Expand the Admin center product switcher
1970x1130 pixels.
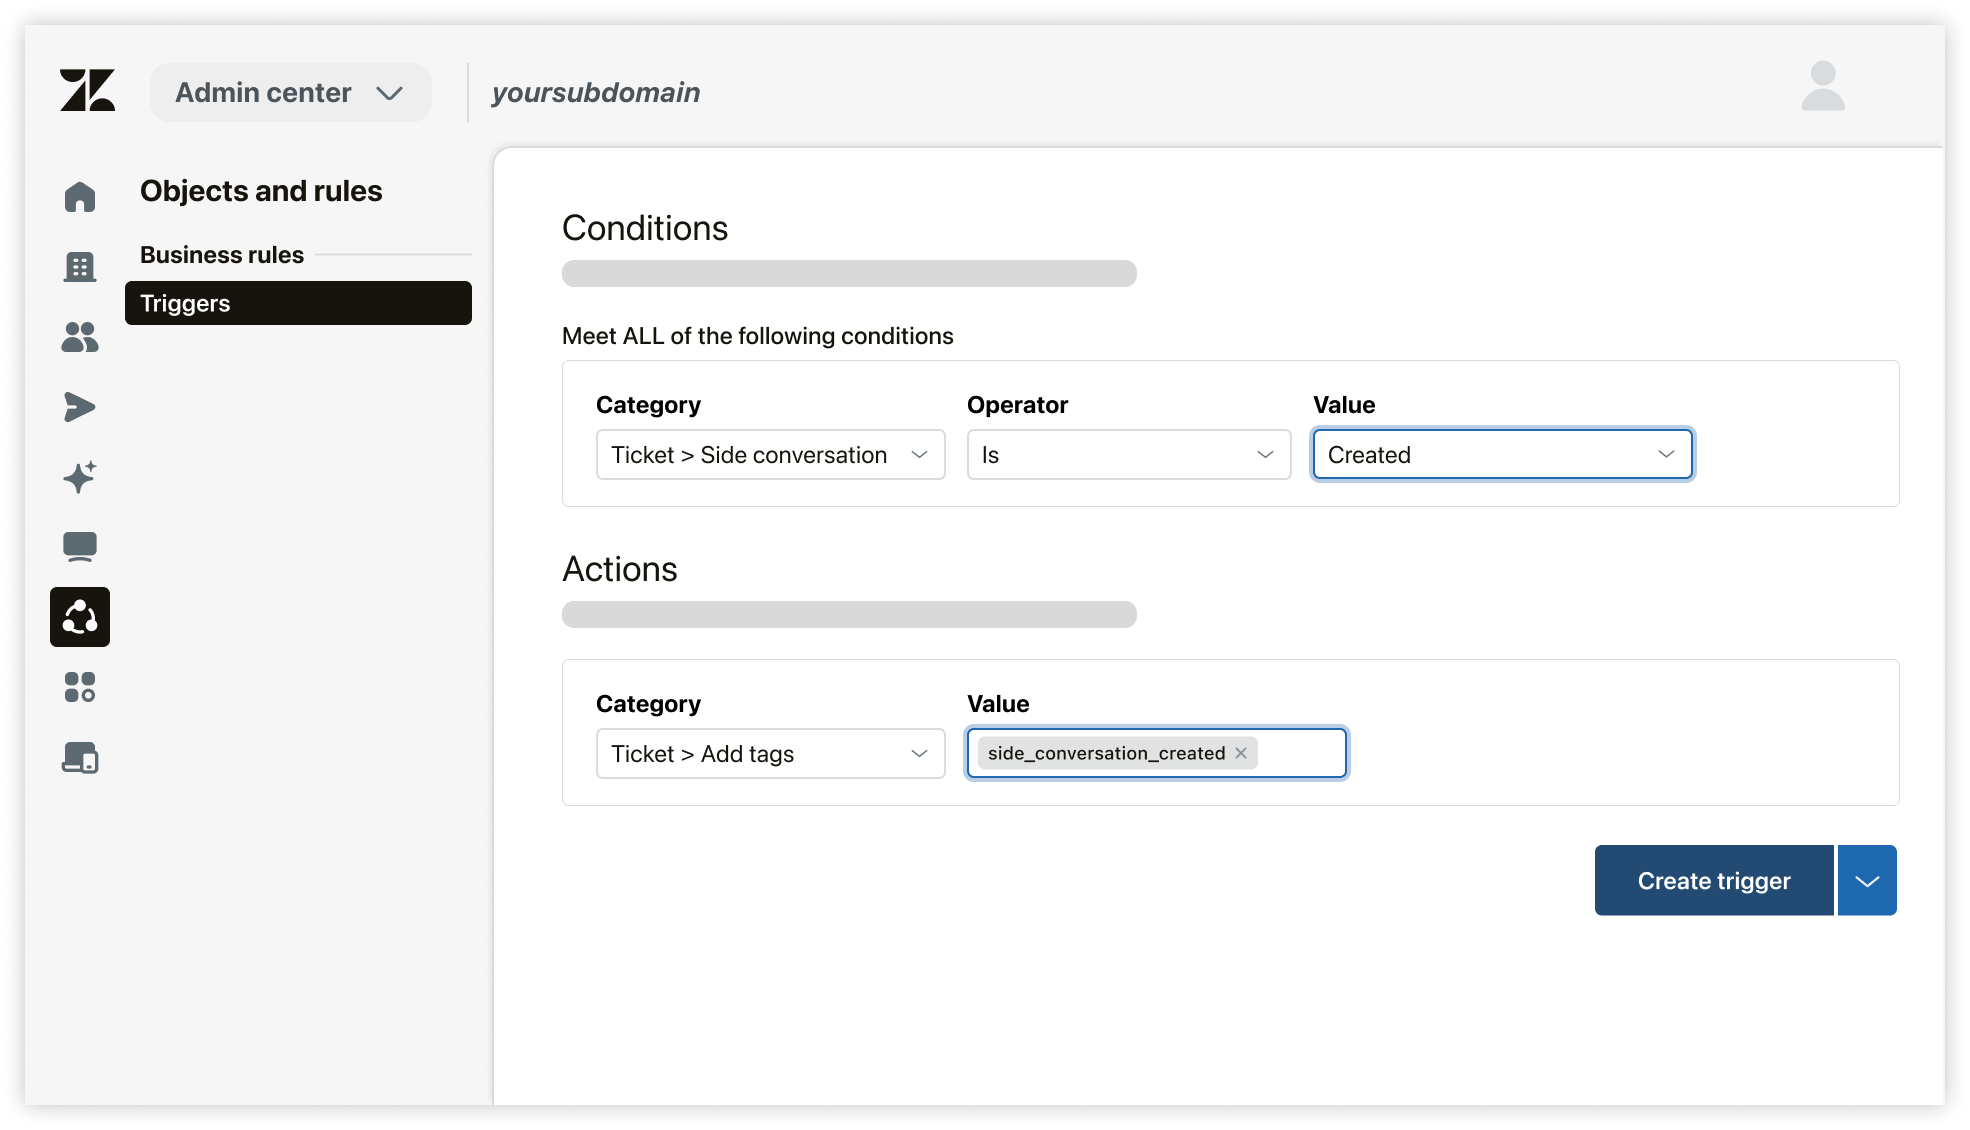(x=290, y=93)
